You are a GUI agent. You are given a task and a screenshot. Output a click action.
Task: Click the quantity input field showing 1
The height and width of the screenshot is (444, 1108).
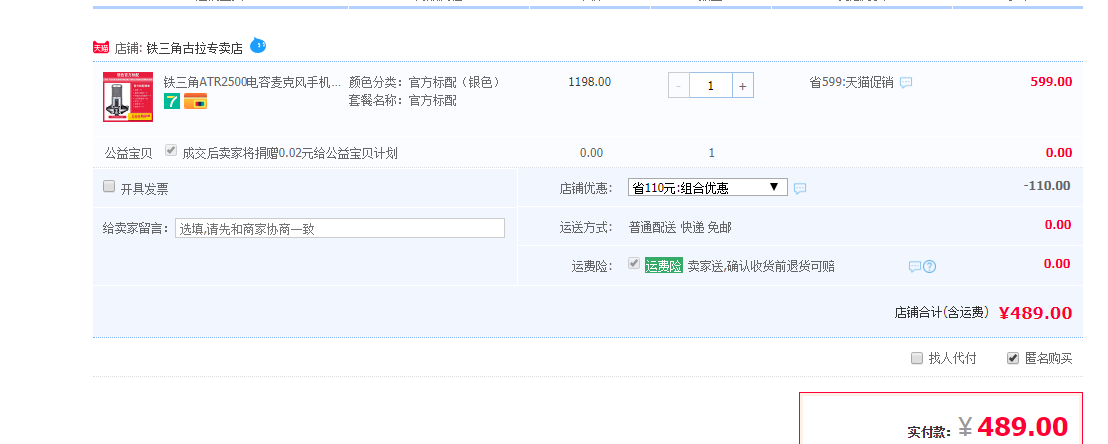coord(711,86)
